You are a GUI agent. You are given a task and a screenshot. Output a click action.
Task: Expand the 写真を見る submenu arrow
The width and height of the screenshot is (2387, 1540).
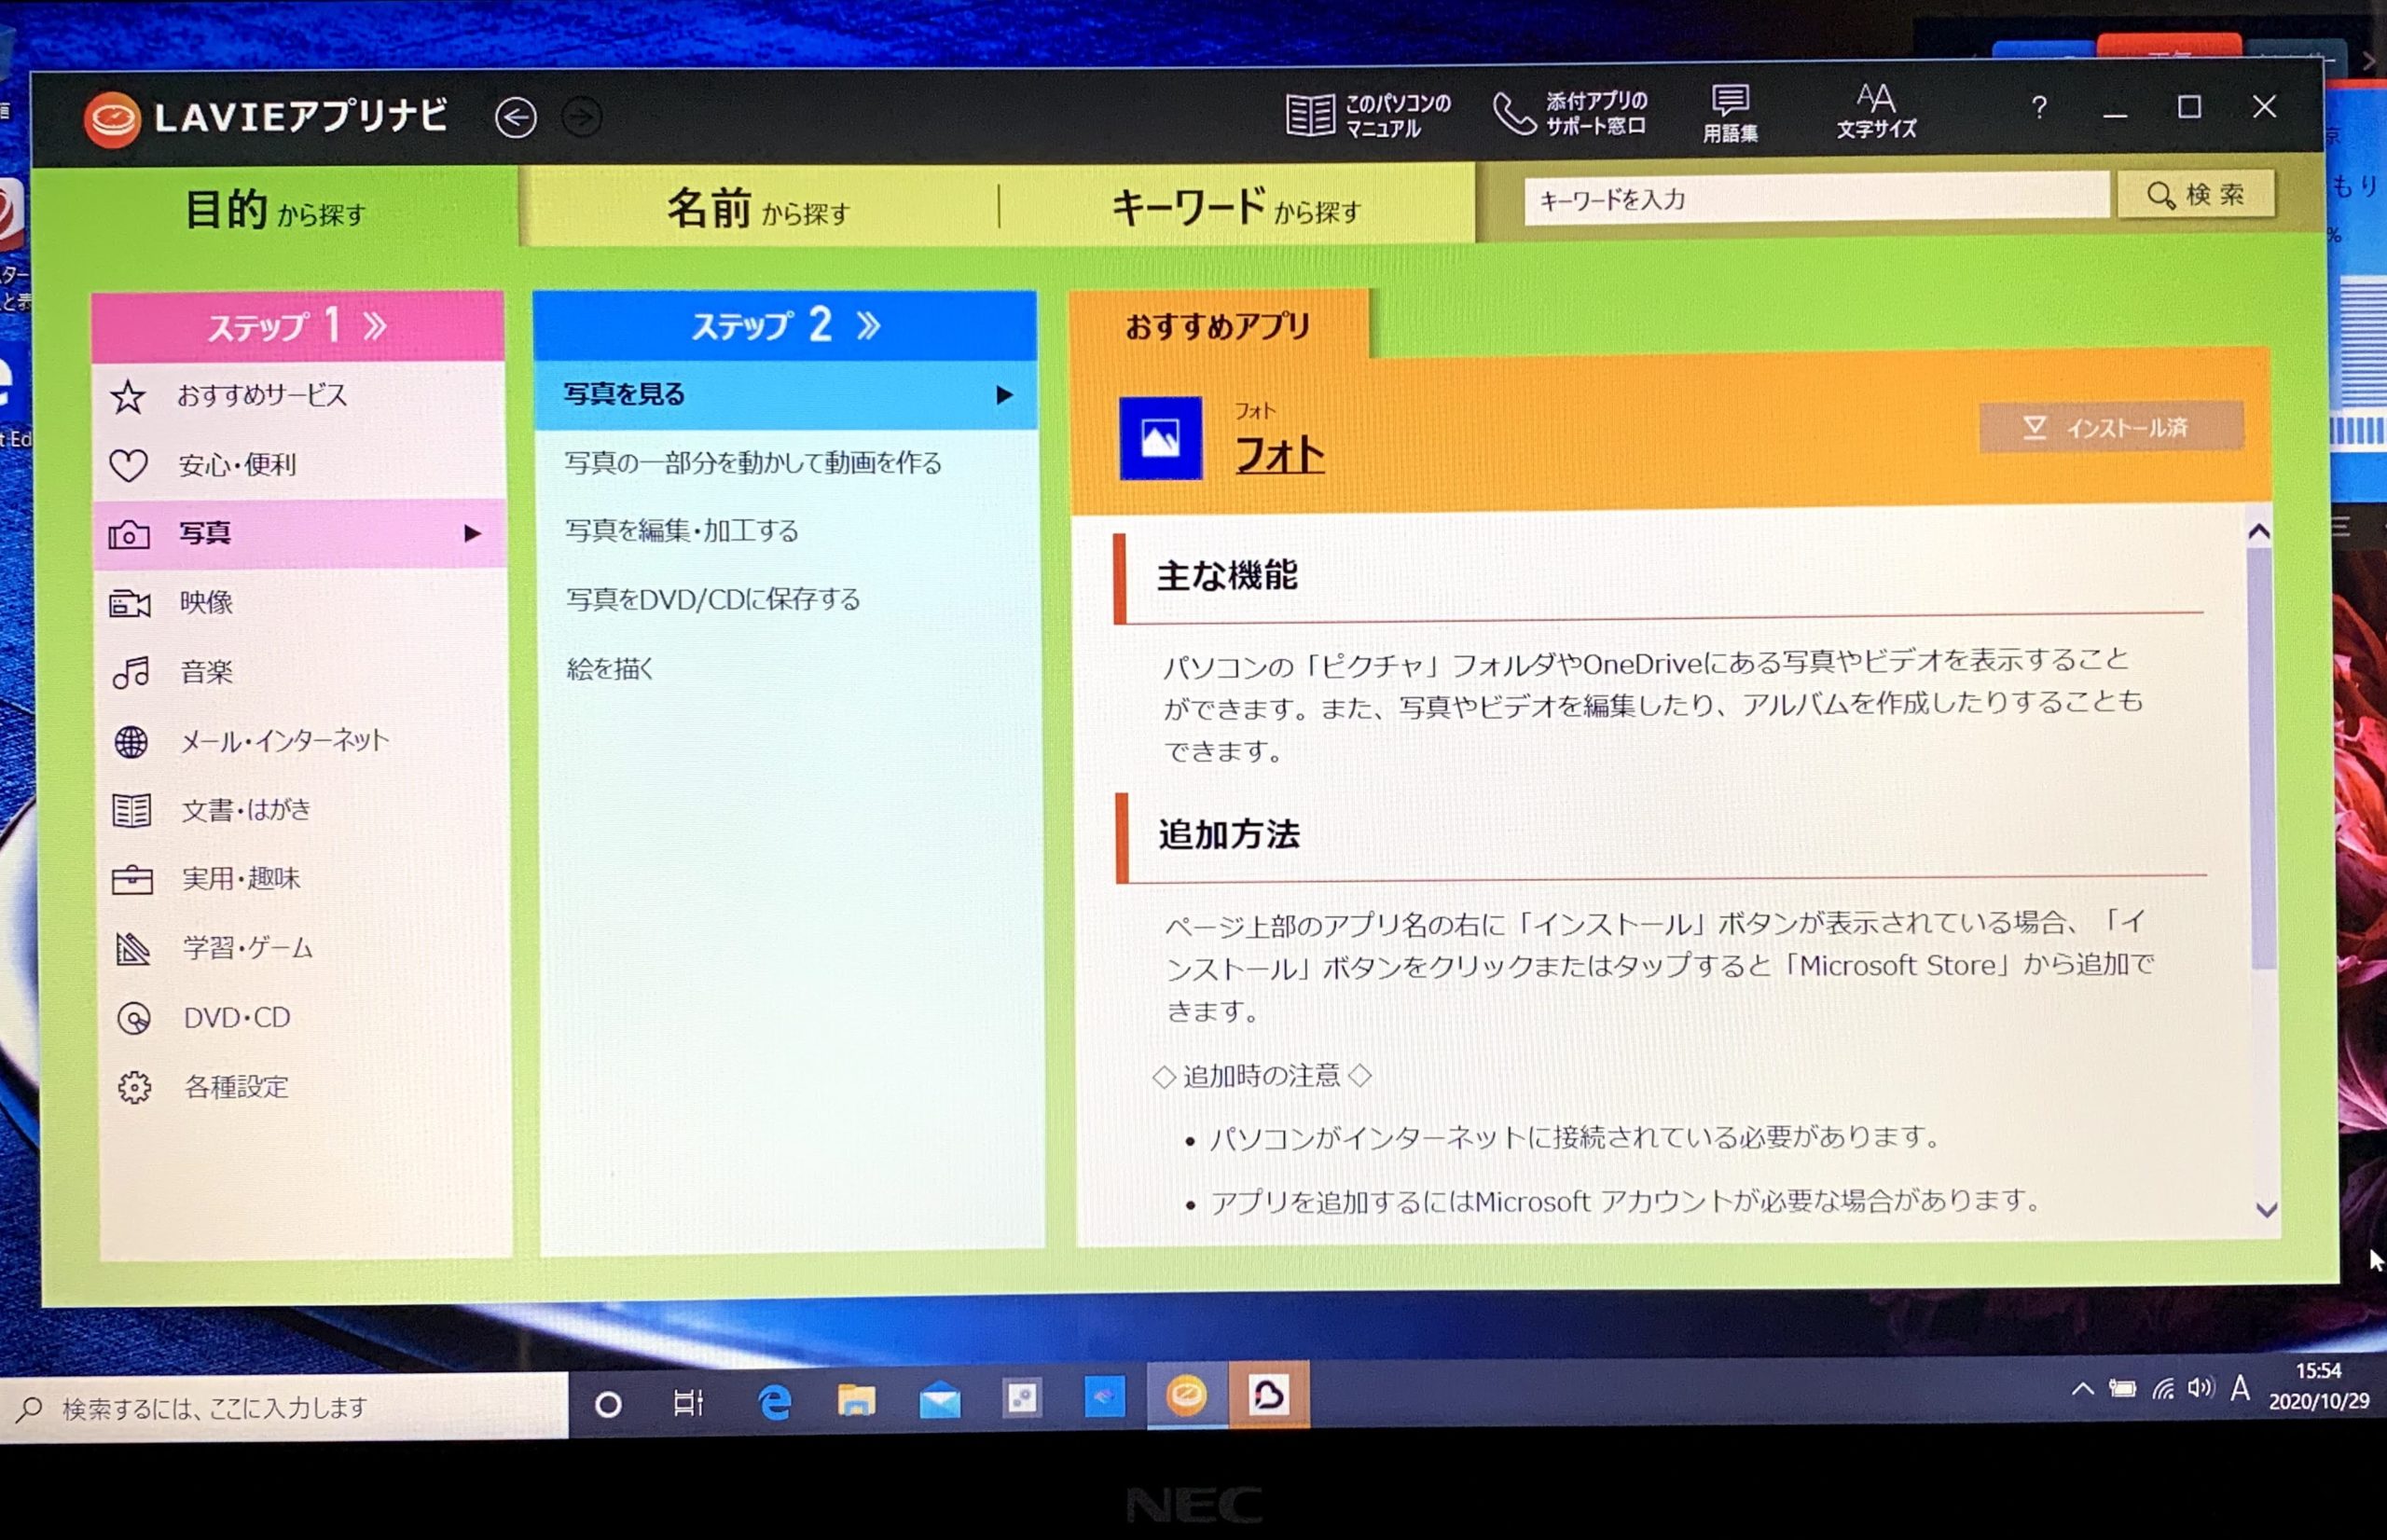[x=1003, y=395]
